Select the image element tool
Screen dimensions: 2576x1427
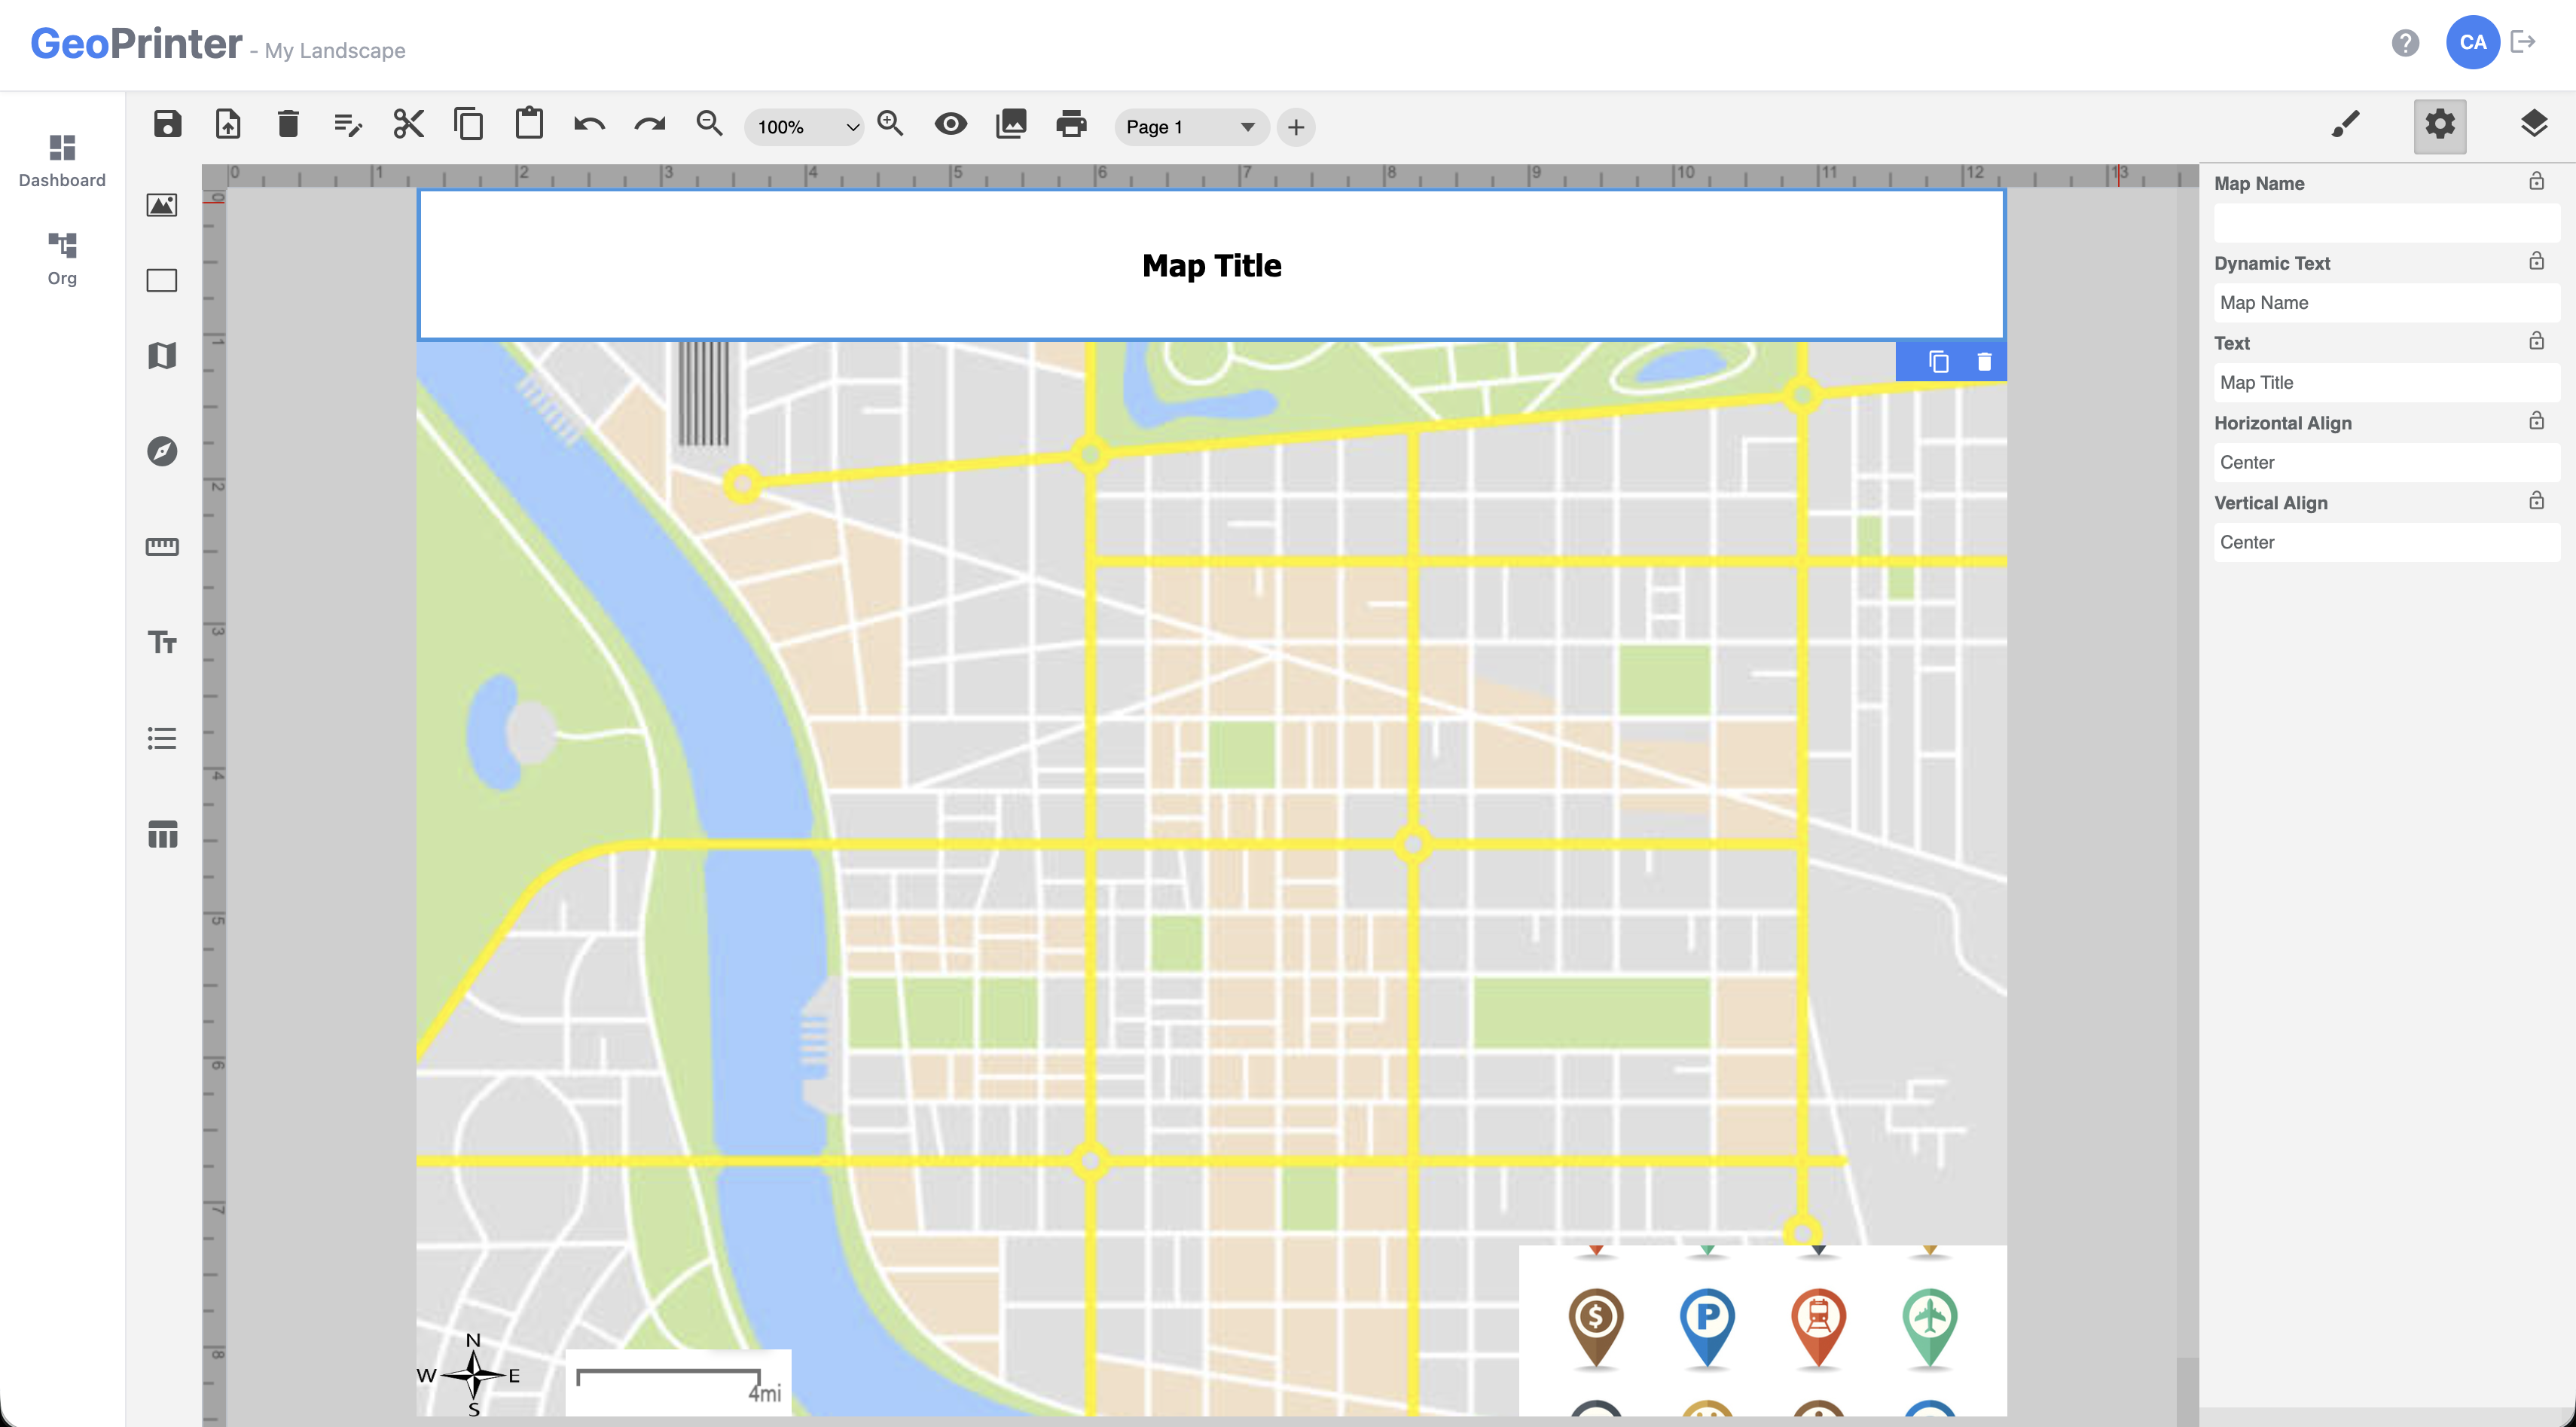162,205
